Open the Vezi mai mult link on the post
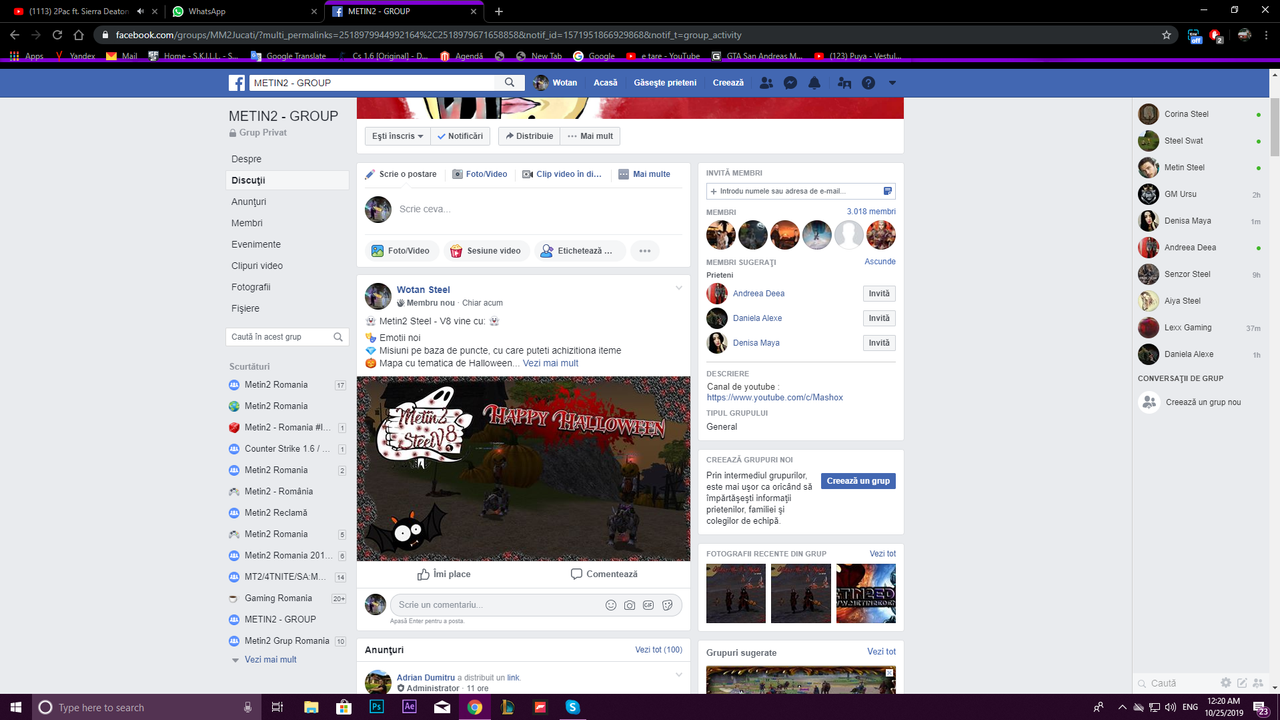The width and height of the screenshot is (1280, 720). 551,363
